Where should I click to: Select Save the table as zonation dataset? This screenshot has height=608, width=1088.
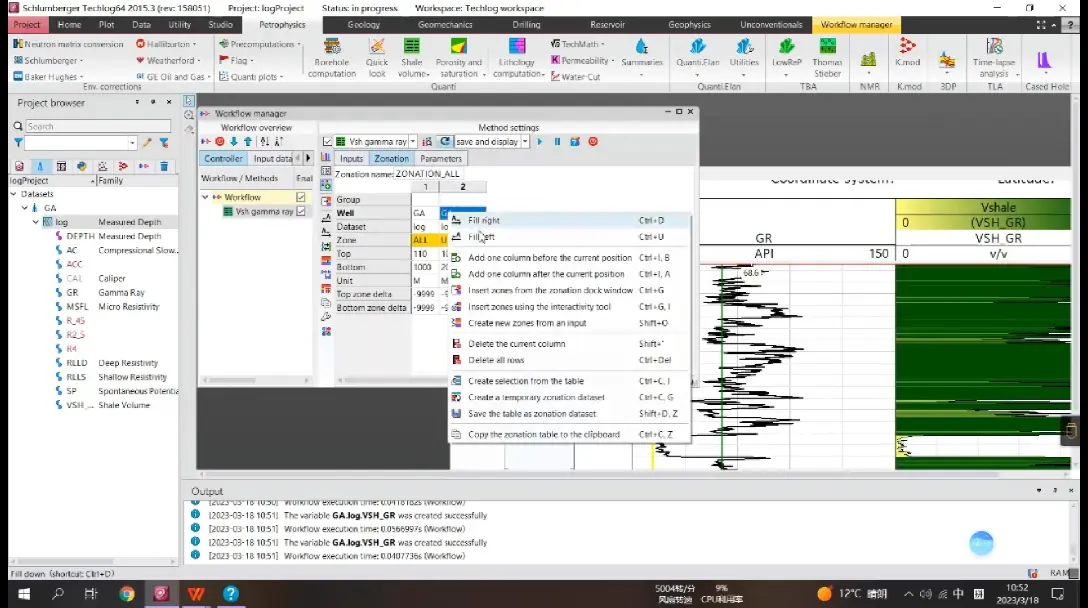click(569, 414)
